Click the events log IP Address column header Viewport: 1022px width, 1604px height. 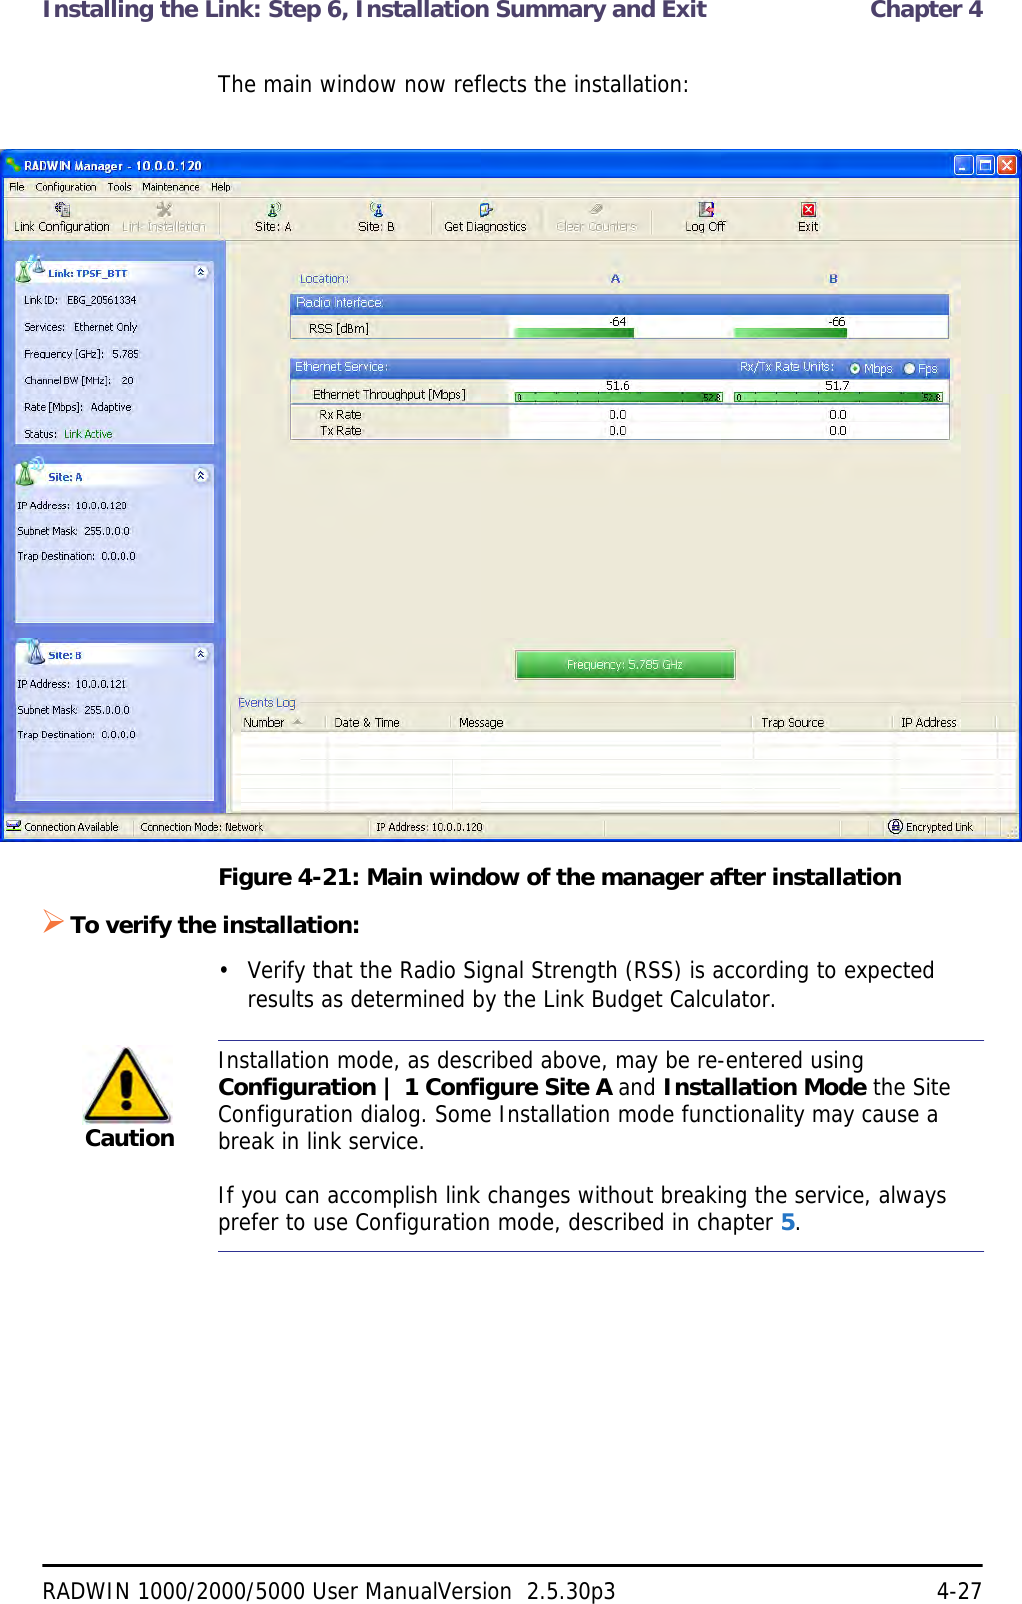point(944,722)
